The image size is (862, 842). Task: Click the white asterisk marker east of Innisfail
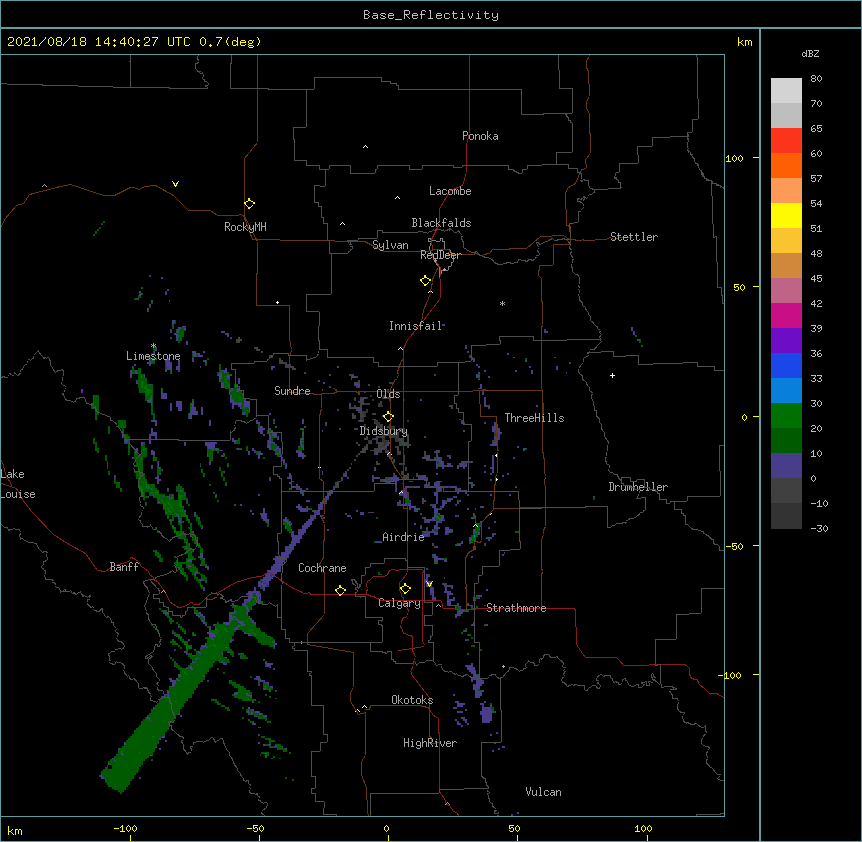coord(502,303)
